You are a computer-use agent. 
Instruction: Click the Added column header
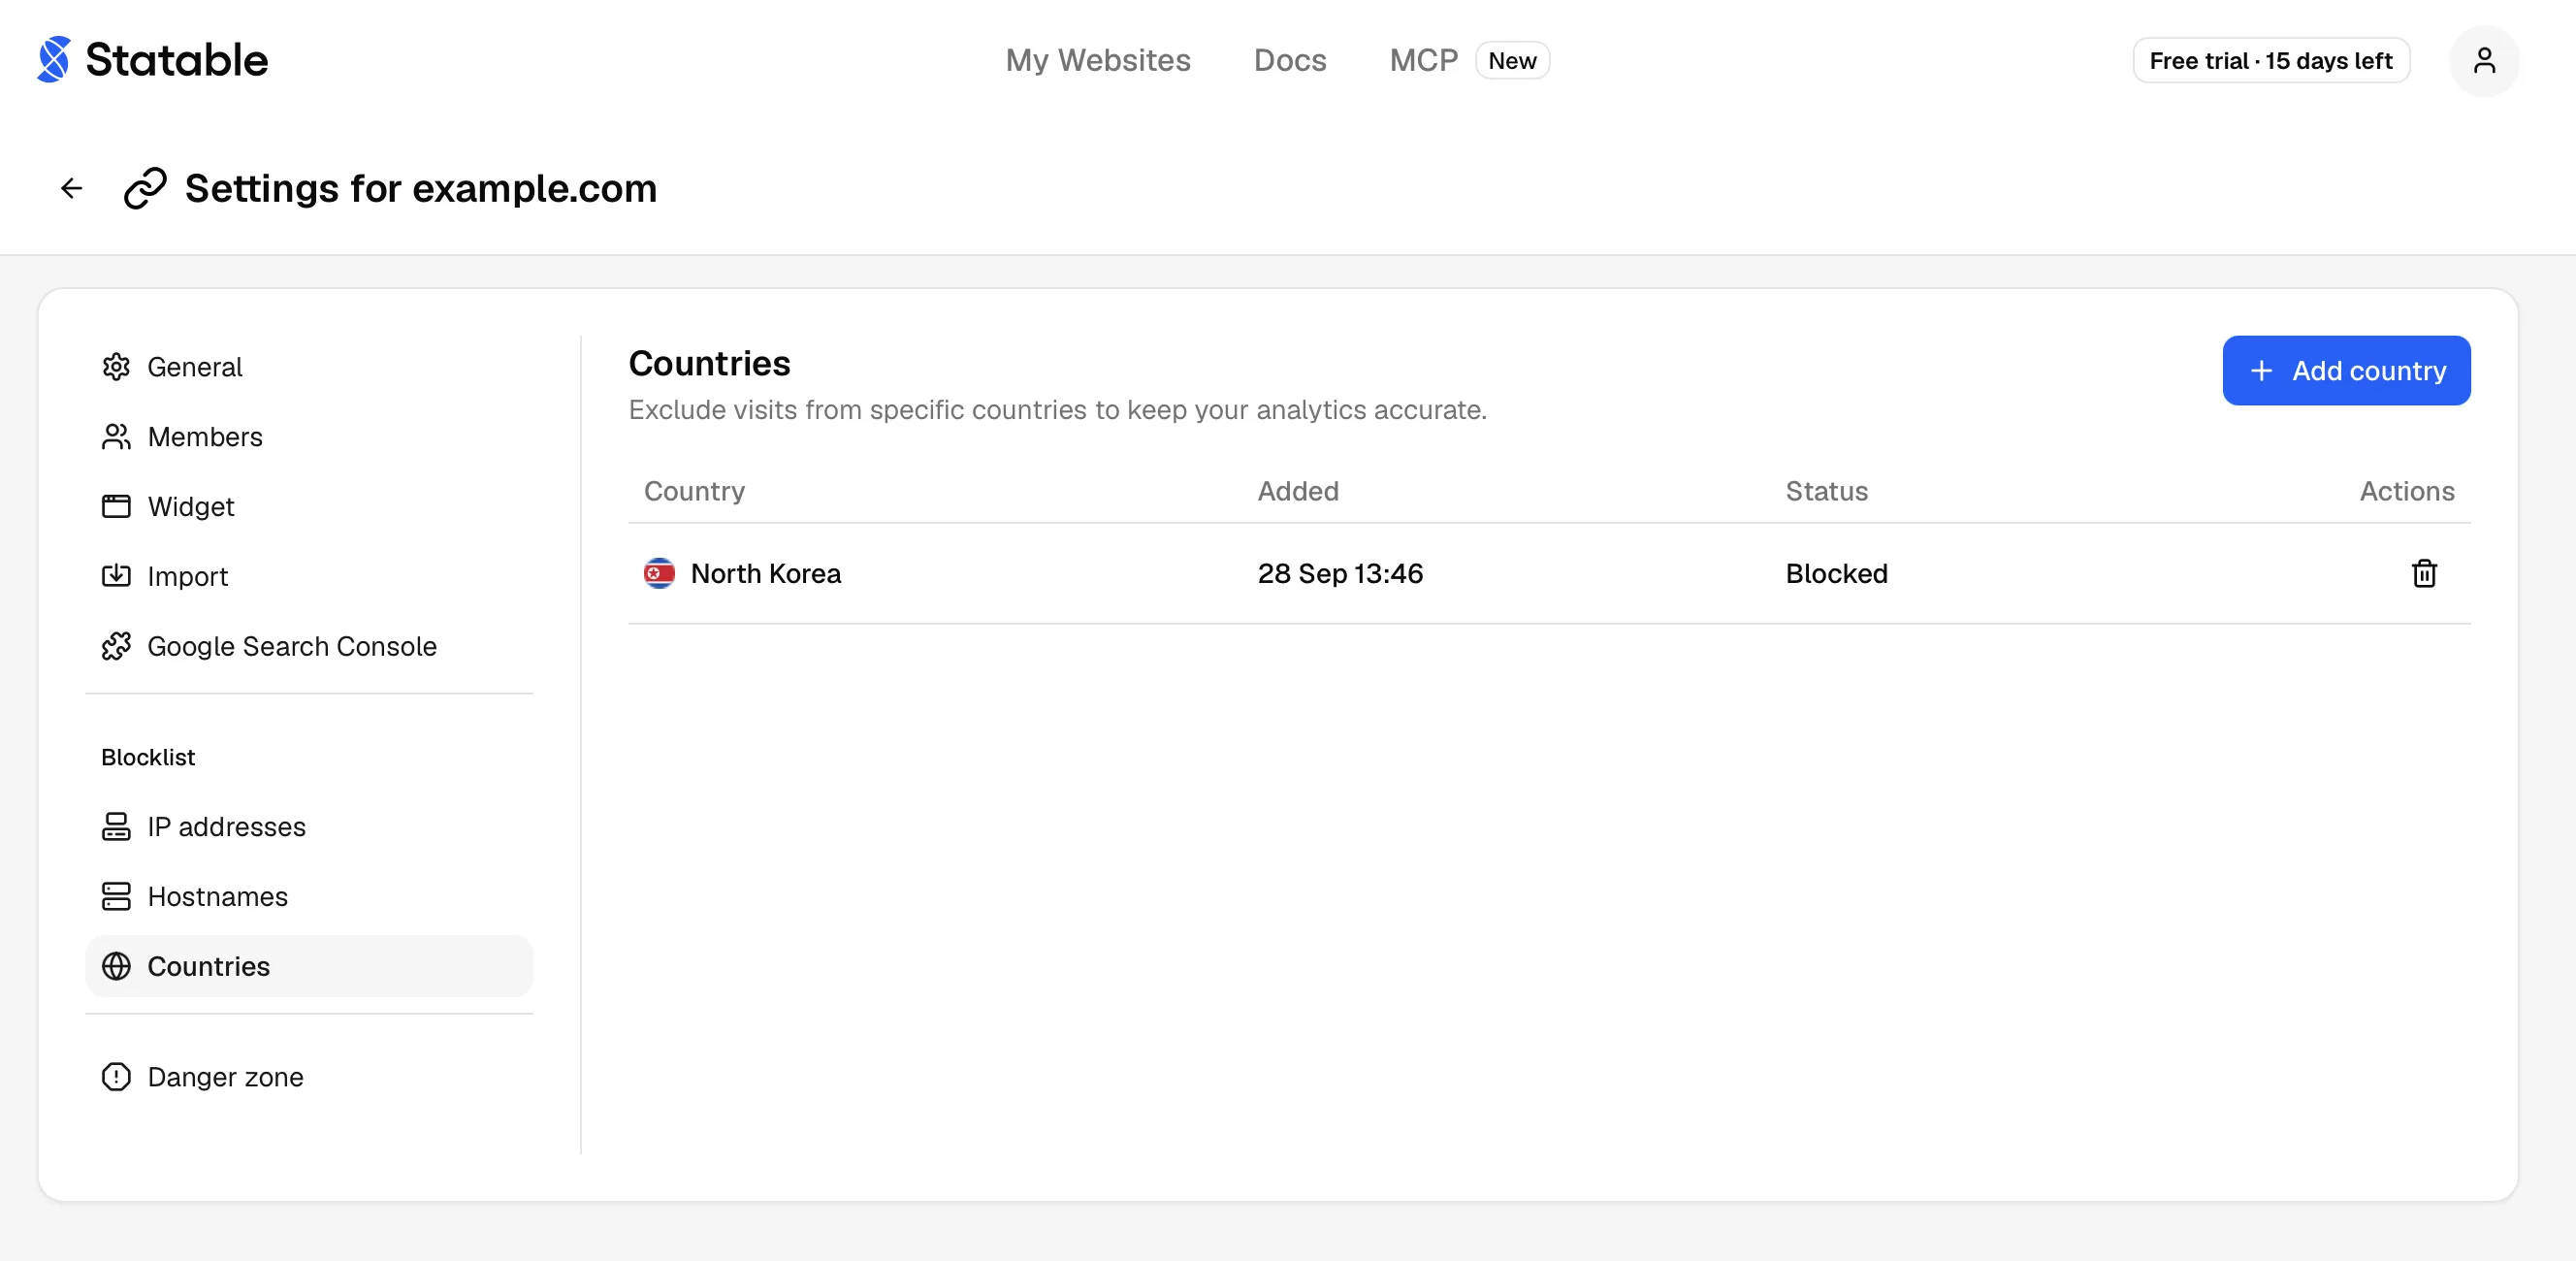(1298, 491)
